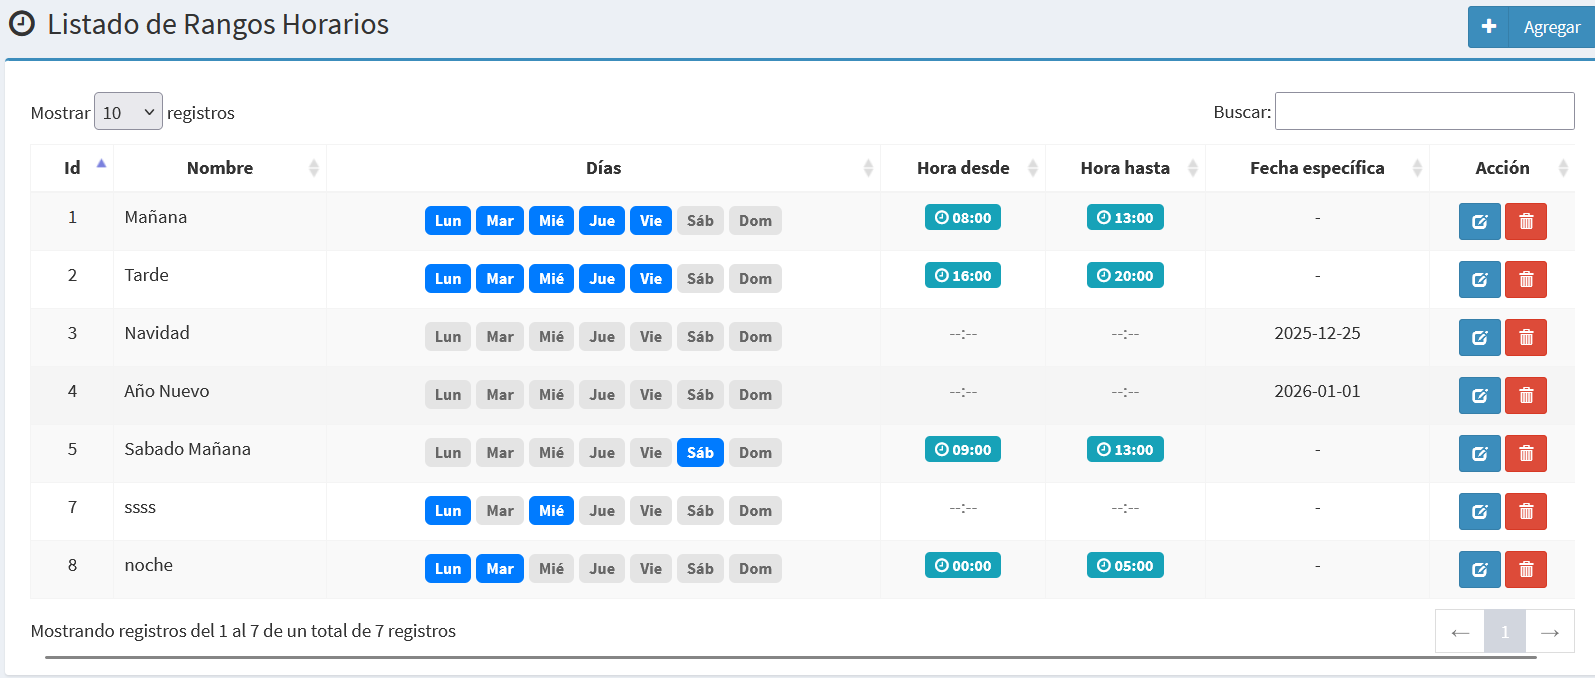Edit the Sabado Mañana row
The width and height of the screenshot is (1595, 678).
(1479, 453)
